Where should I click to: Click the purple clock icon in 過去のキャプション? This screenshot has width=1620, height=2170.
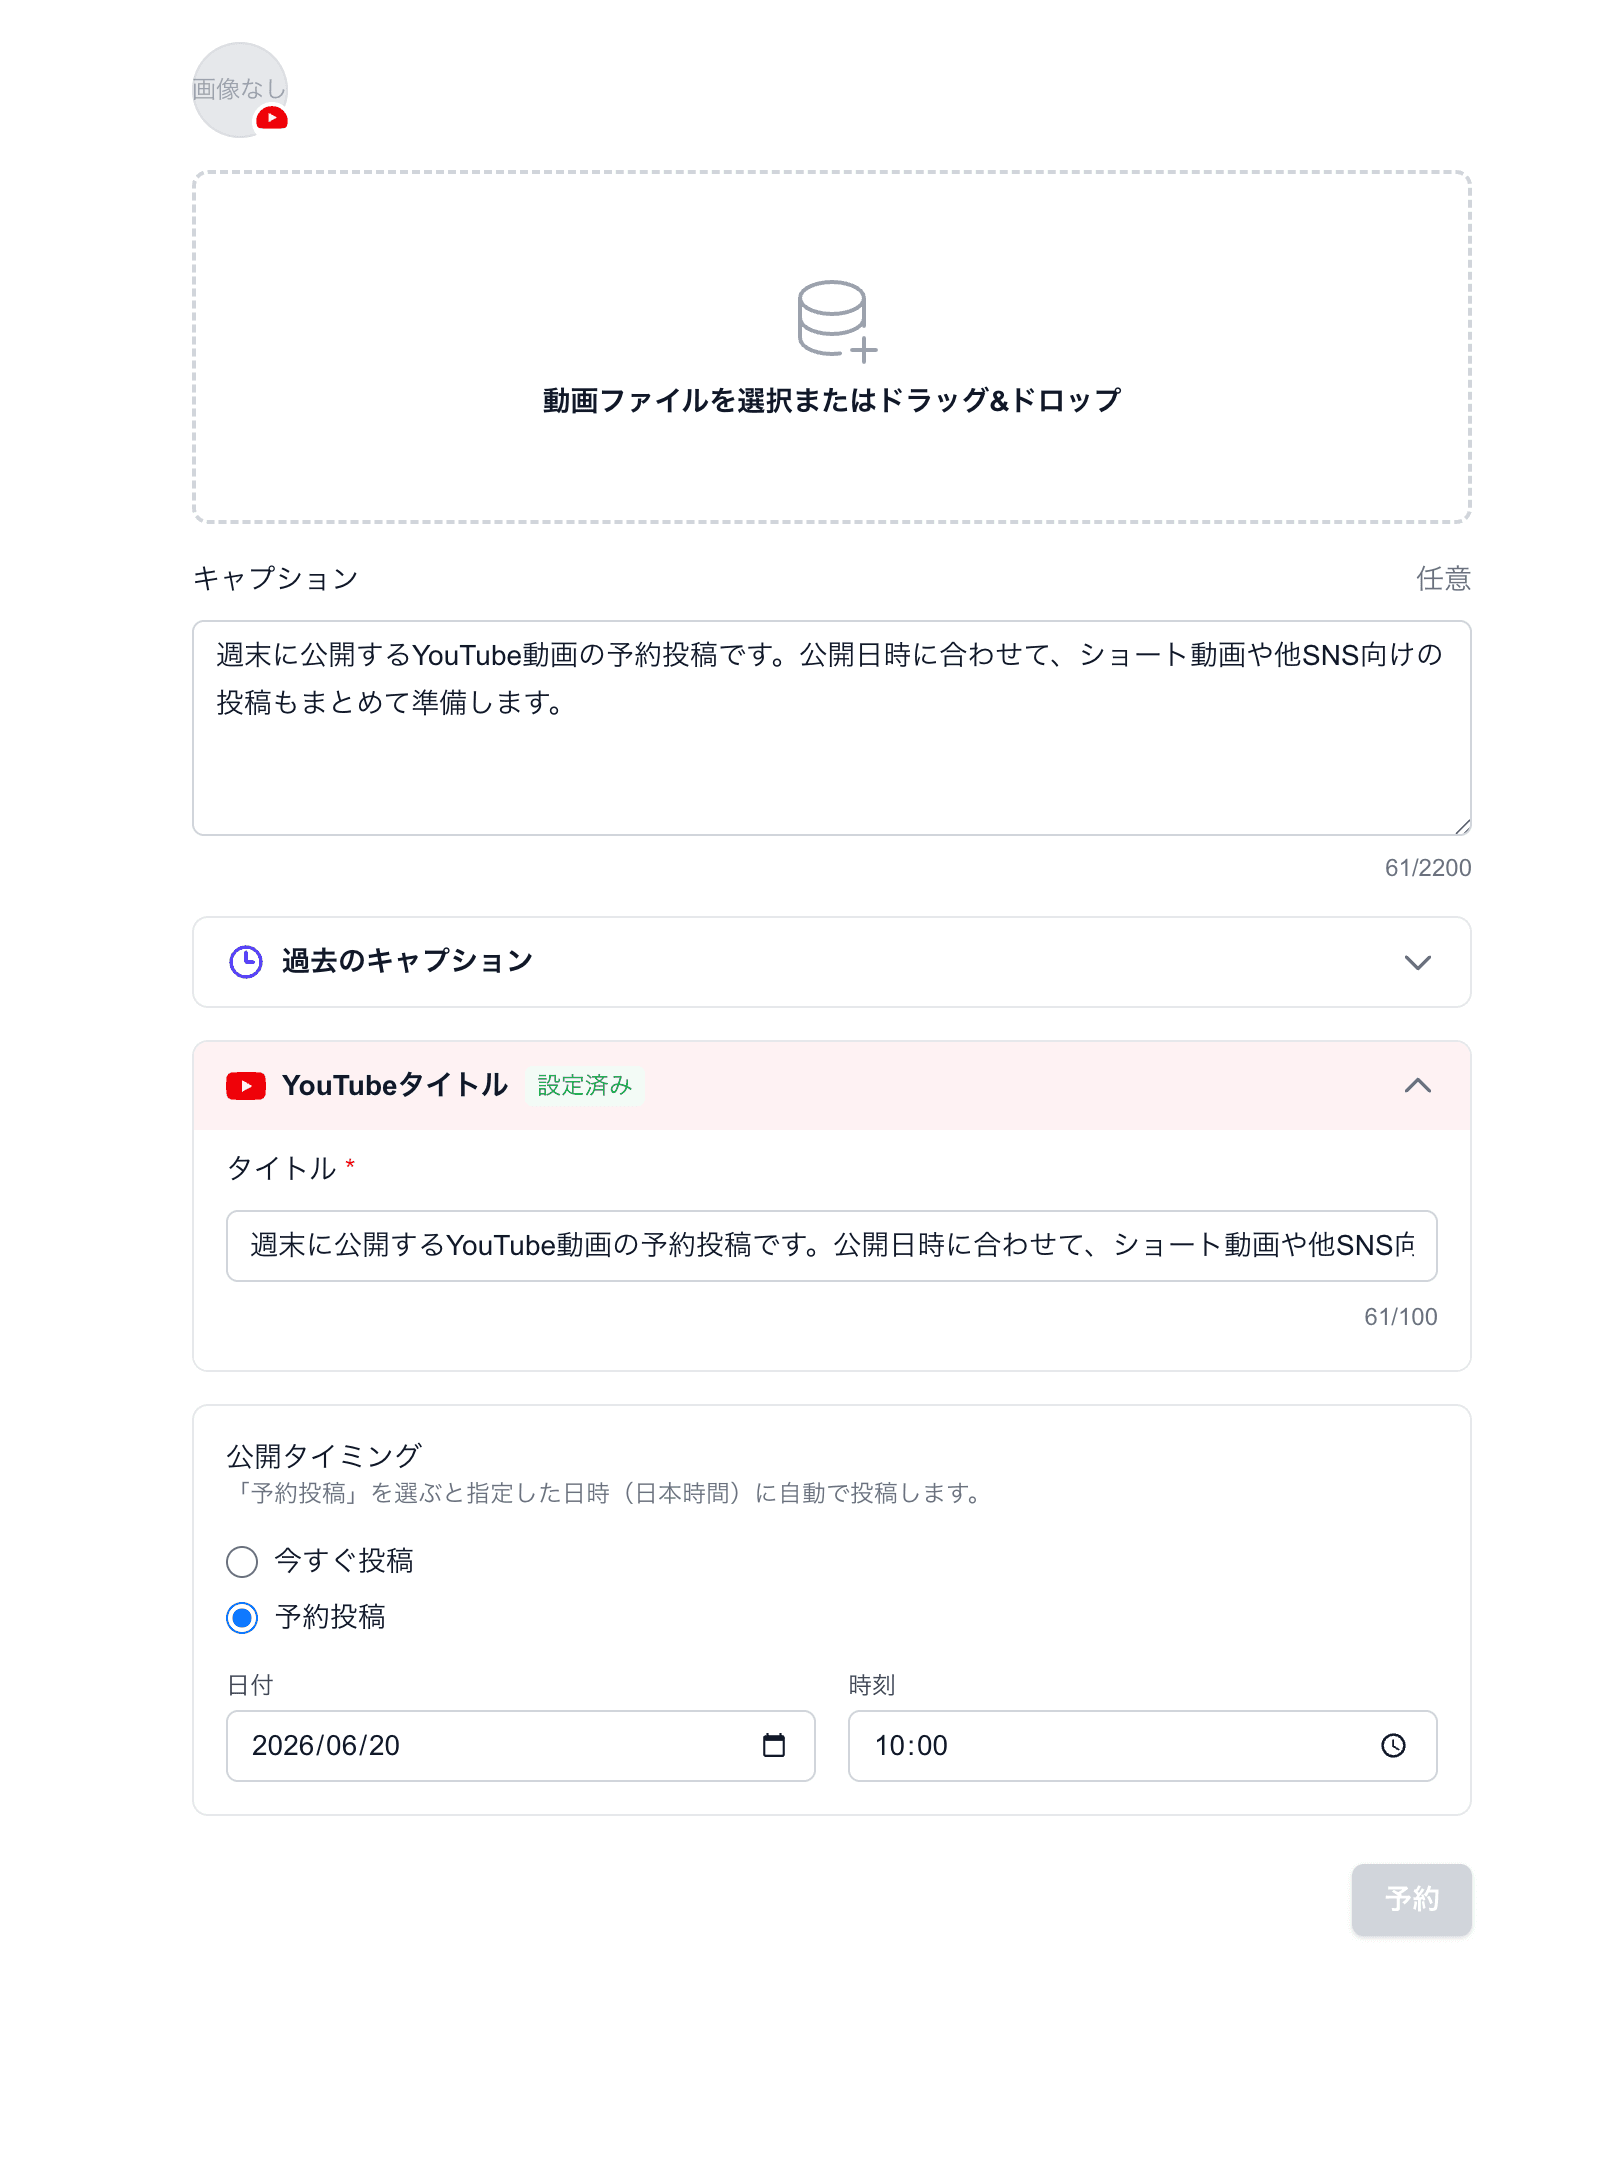[x=246, y=962]
